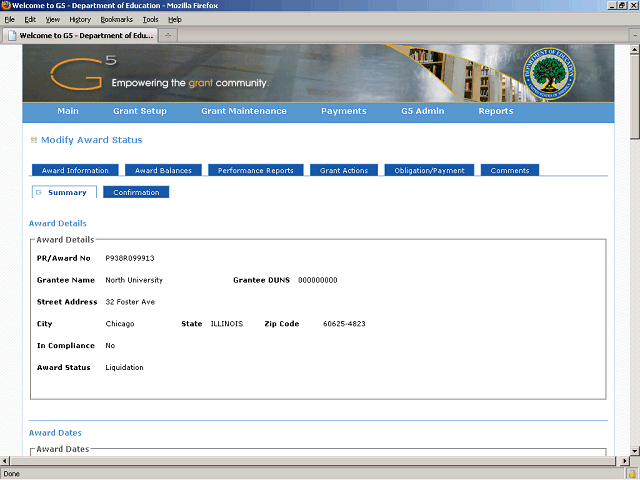Select the Summary sub-tab
640x480 pixels.
(x=64, y=192)
